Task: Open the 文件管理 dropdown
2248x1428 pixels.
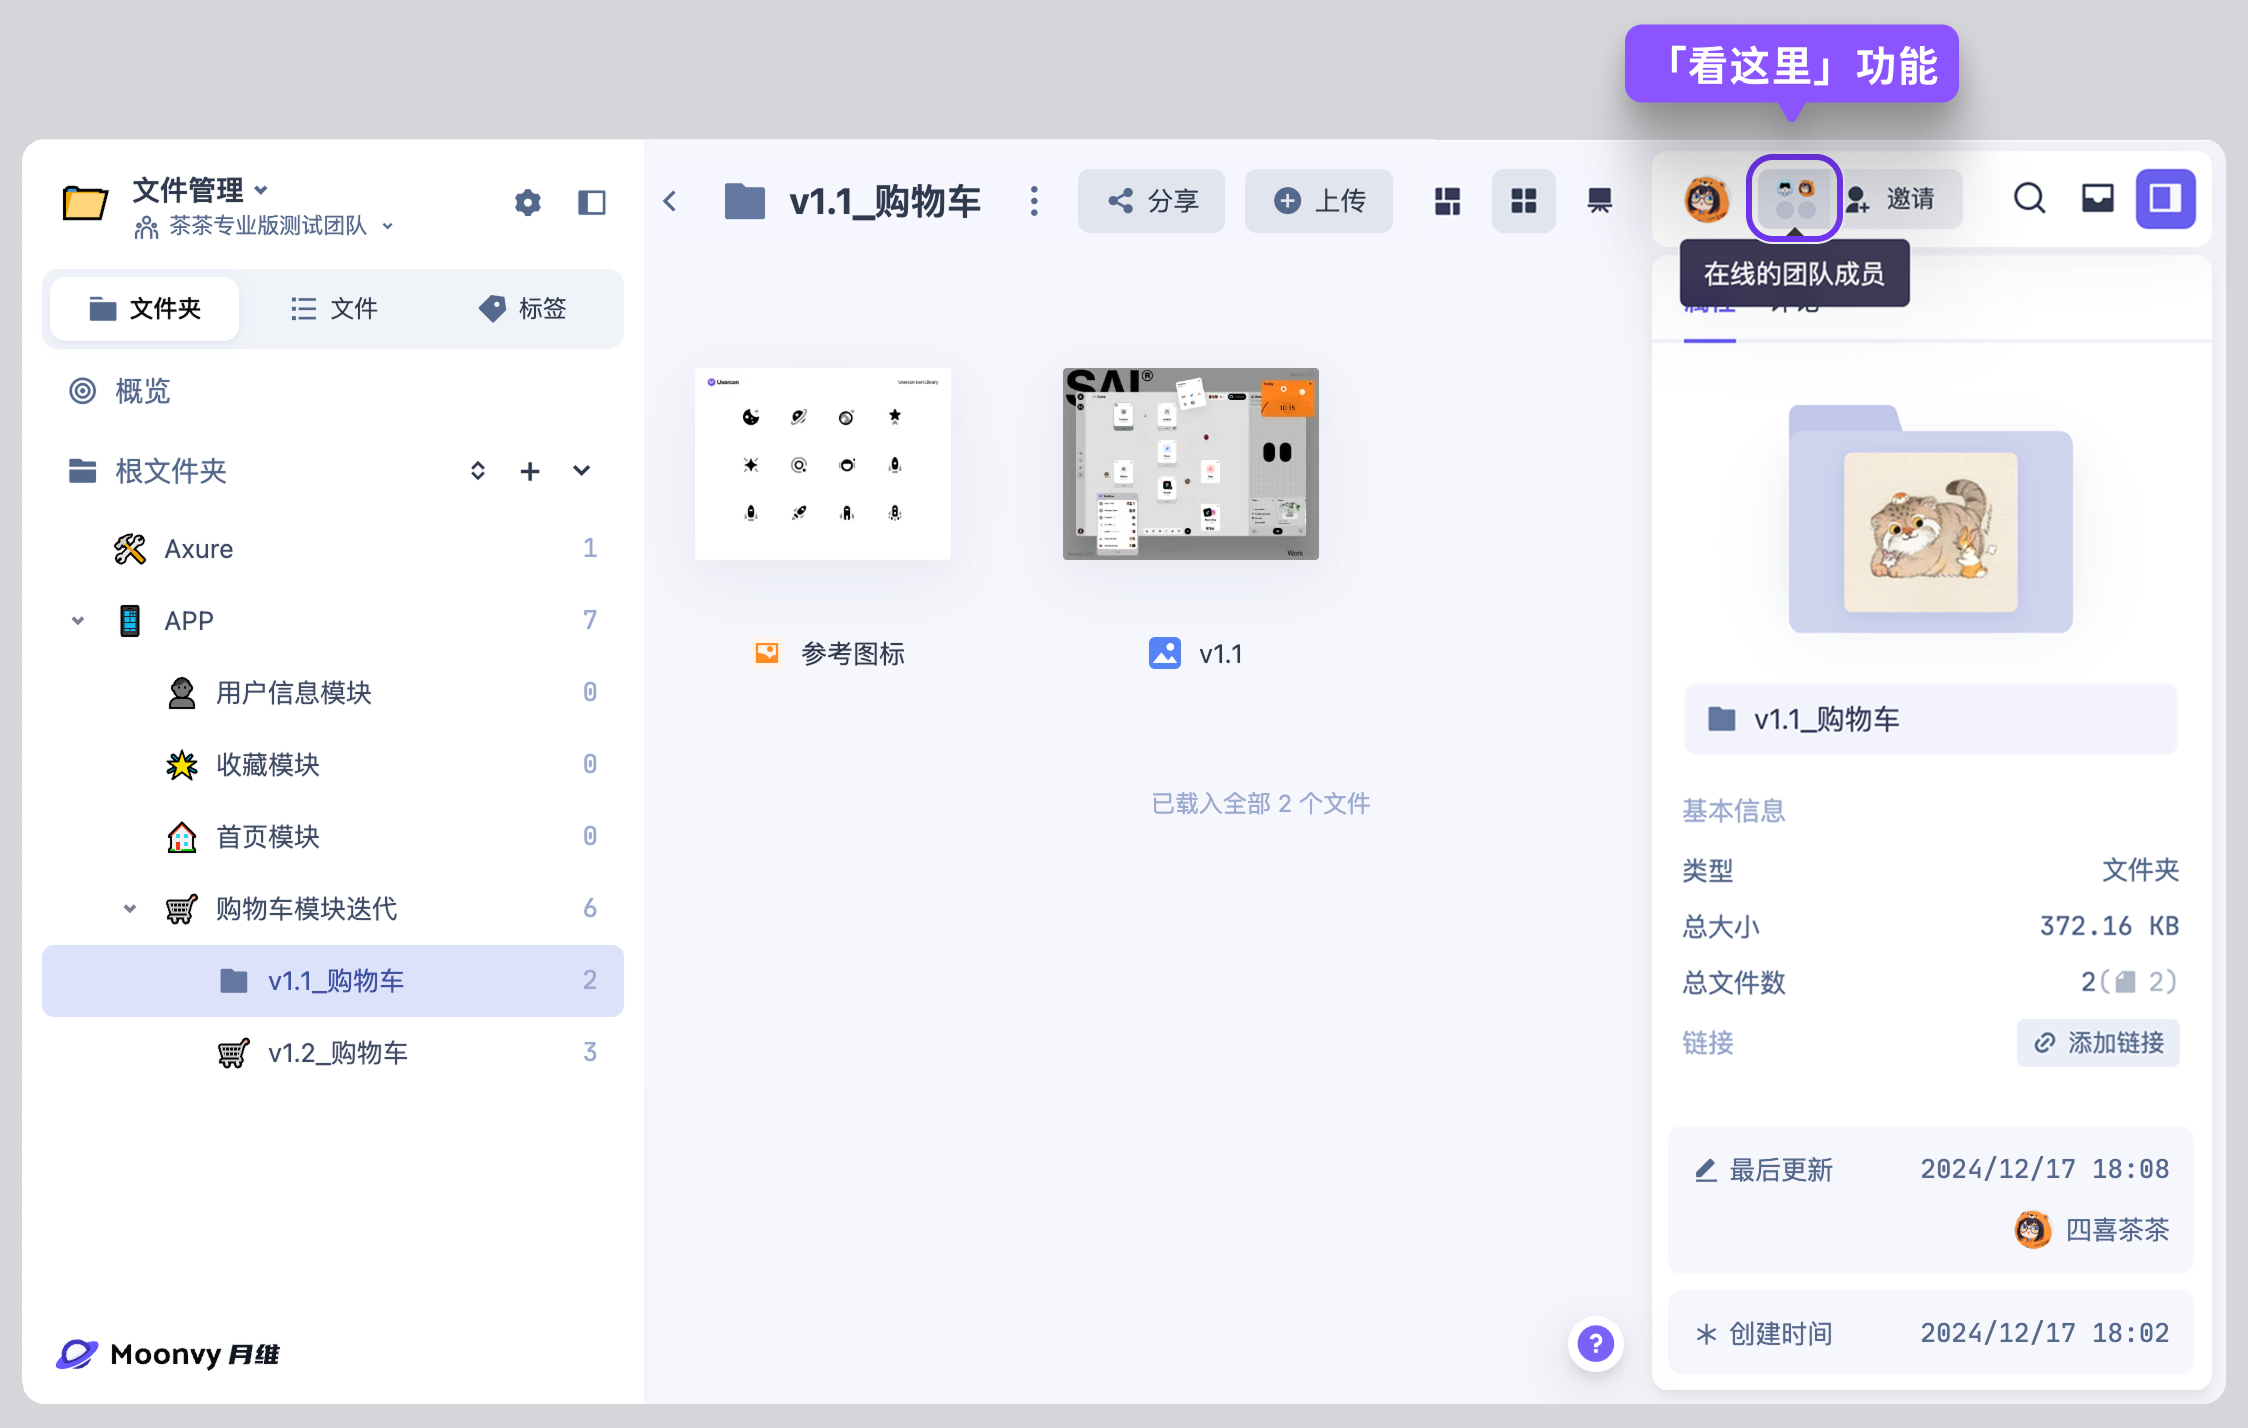Action: (x=200, y=189)
